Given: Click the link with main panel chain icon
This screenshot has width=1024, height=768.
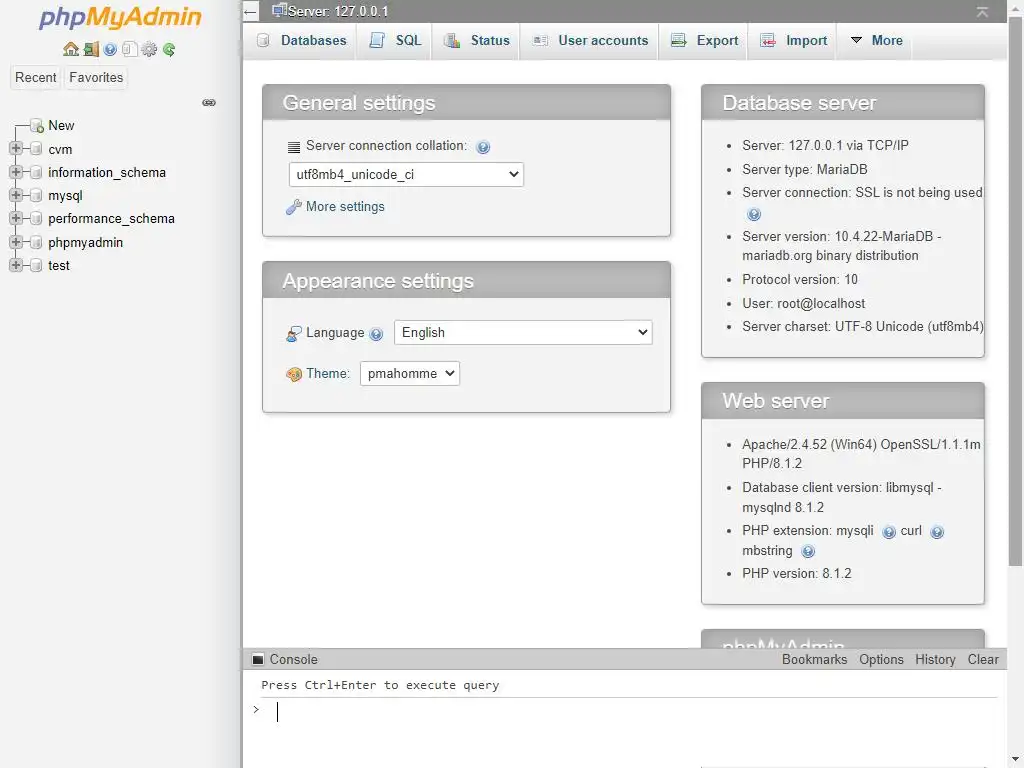Looking at the screenshot, I should coord(209,103).
